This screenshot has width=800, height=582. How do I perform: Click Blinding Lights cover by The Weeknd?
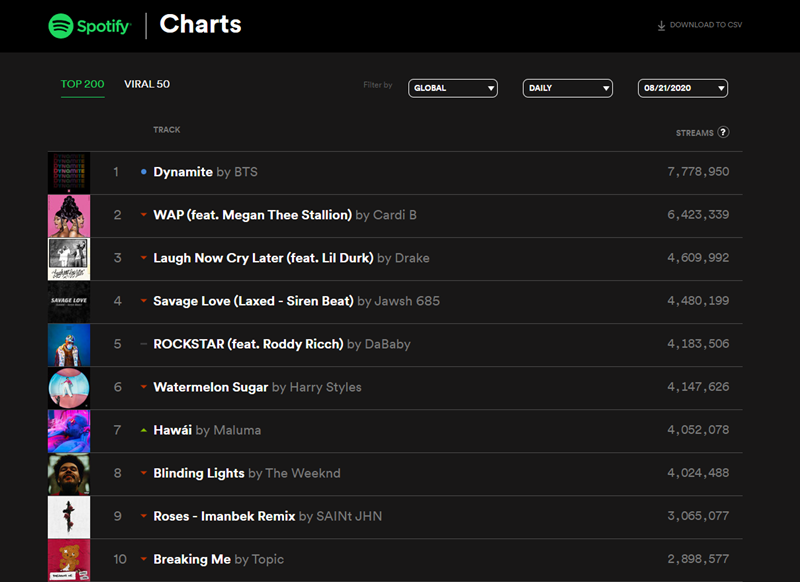[69, 473]
